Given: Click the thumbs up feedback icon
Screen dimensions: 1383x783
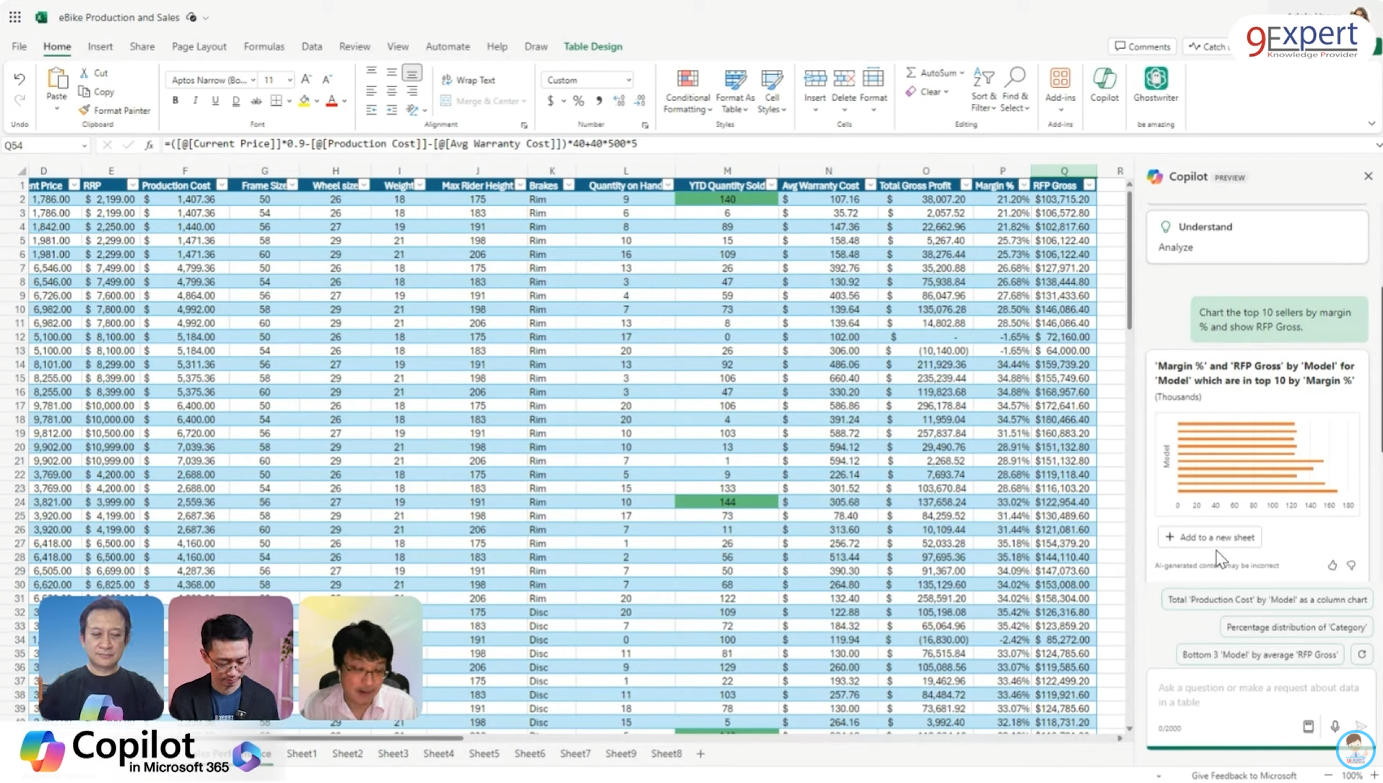Looking at the screenshot, I should [1332, 565].
